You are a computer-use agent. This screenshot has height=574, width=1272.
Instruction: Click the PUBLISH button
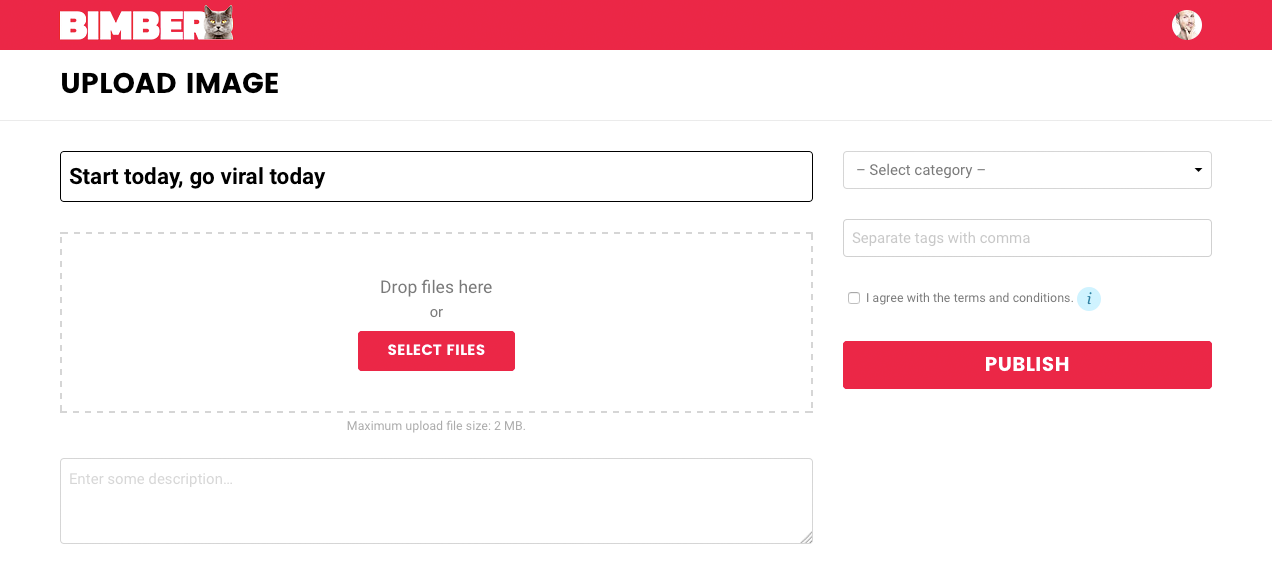1027,365
